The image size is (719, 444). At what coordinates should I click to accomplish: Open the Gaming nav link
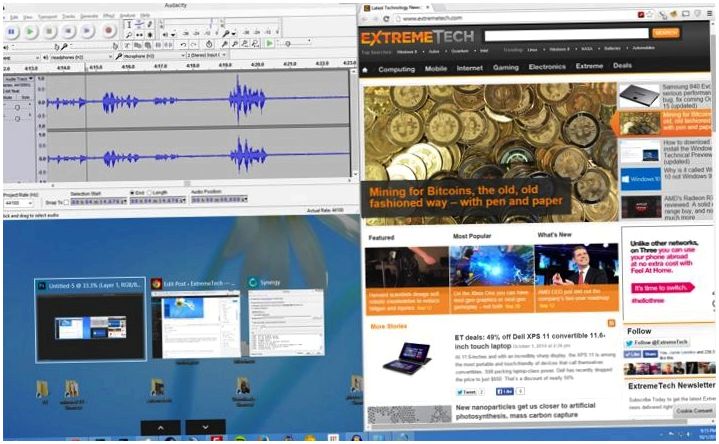pos(506,67)
